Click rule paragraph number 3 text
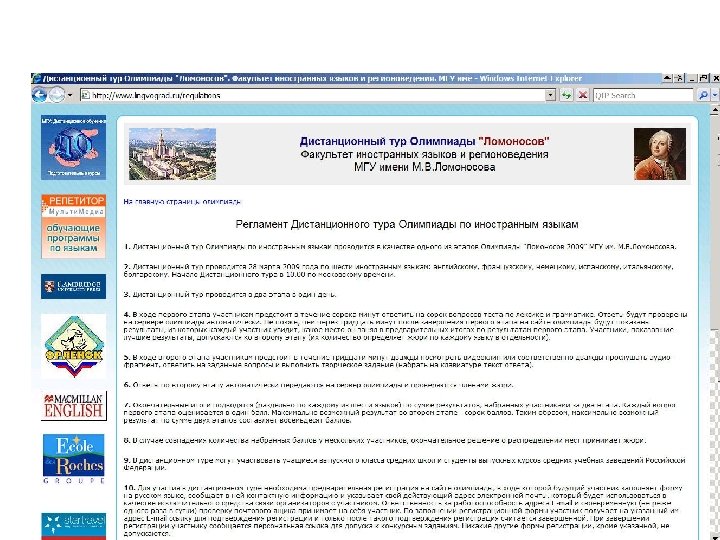The width and height of the screenshot is (720, 540). click(230, 294)
